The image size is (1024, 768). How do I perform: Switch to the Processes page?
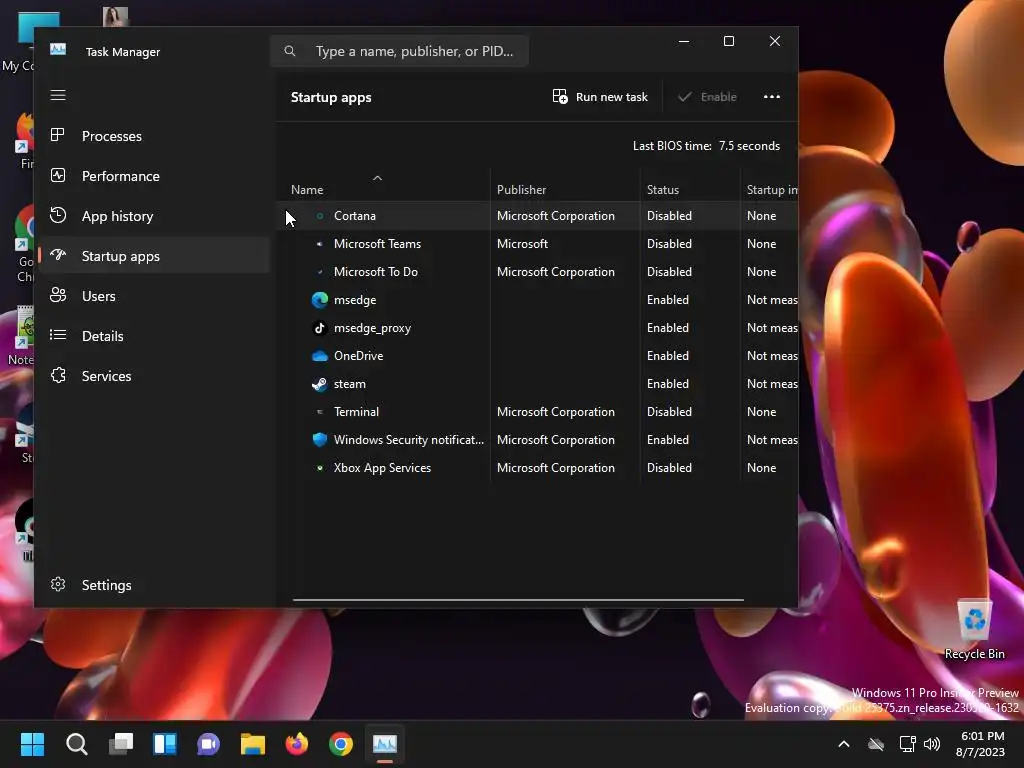(x=155, y=136)
